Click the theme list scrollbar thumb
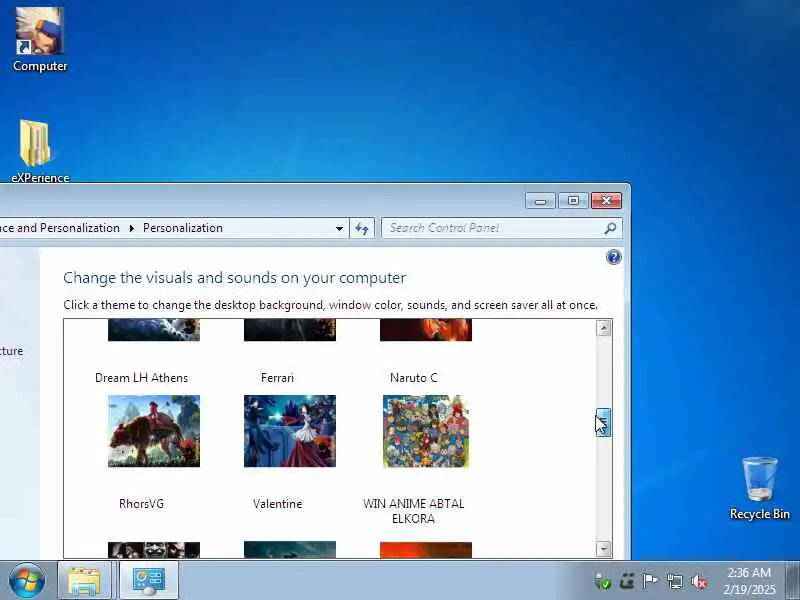The image size is (800, 600). 604,422
